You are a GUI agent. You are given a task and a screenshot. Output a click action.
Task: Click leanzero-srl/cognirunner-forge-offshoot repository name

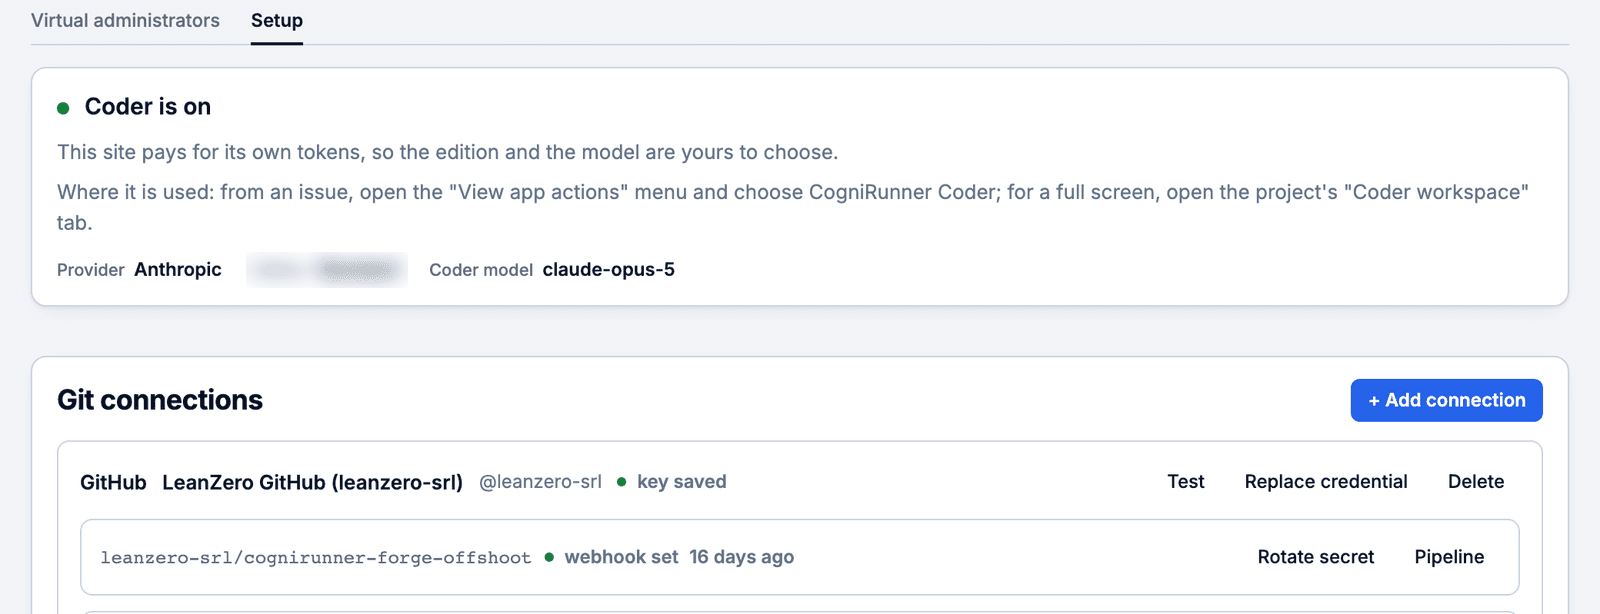pos(316,558)
